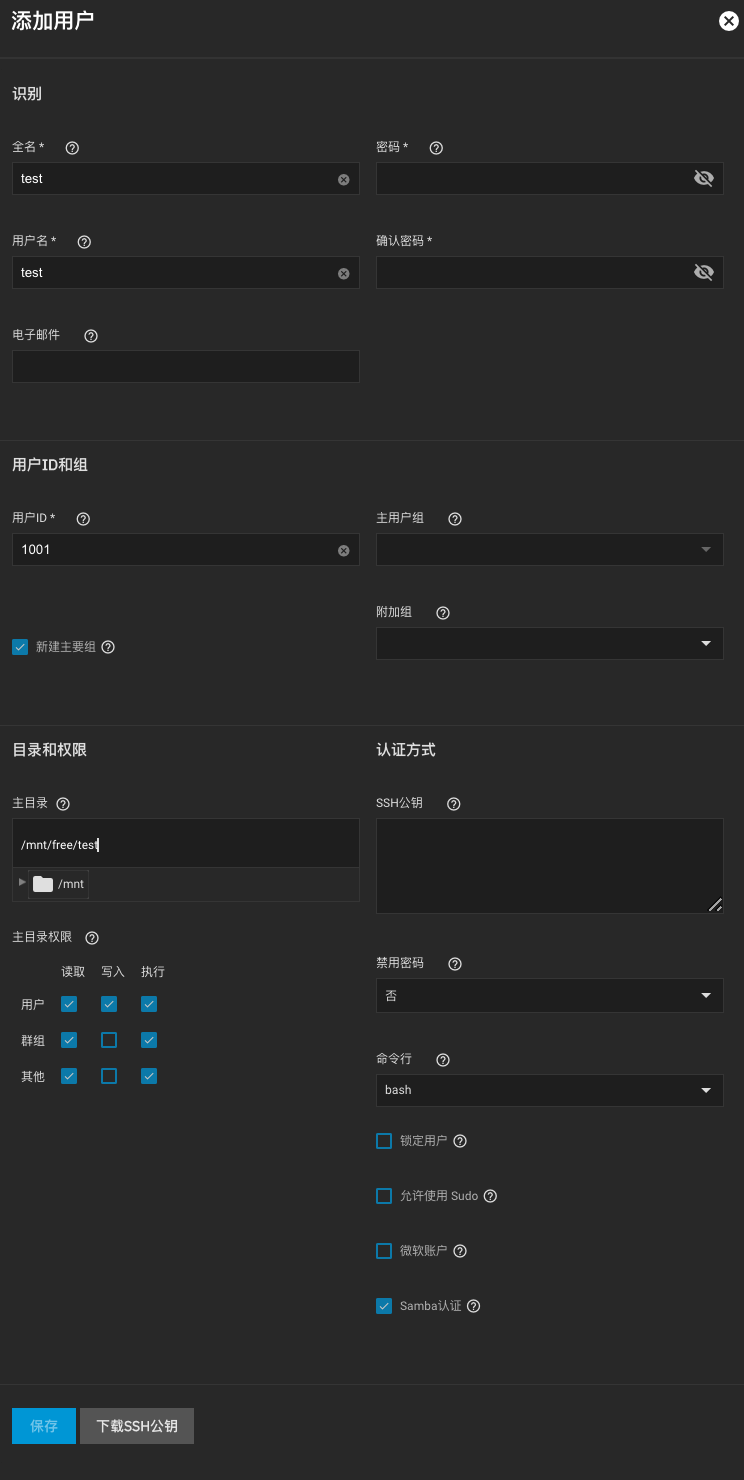Image resolution: width=744 pixels, height=1480 pixels.
Task: Clear the 用户名 field with X icon
Action: coord(343,273)
